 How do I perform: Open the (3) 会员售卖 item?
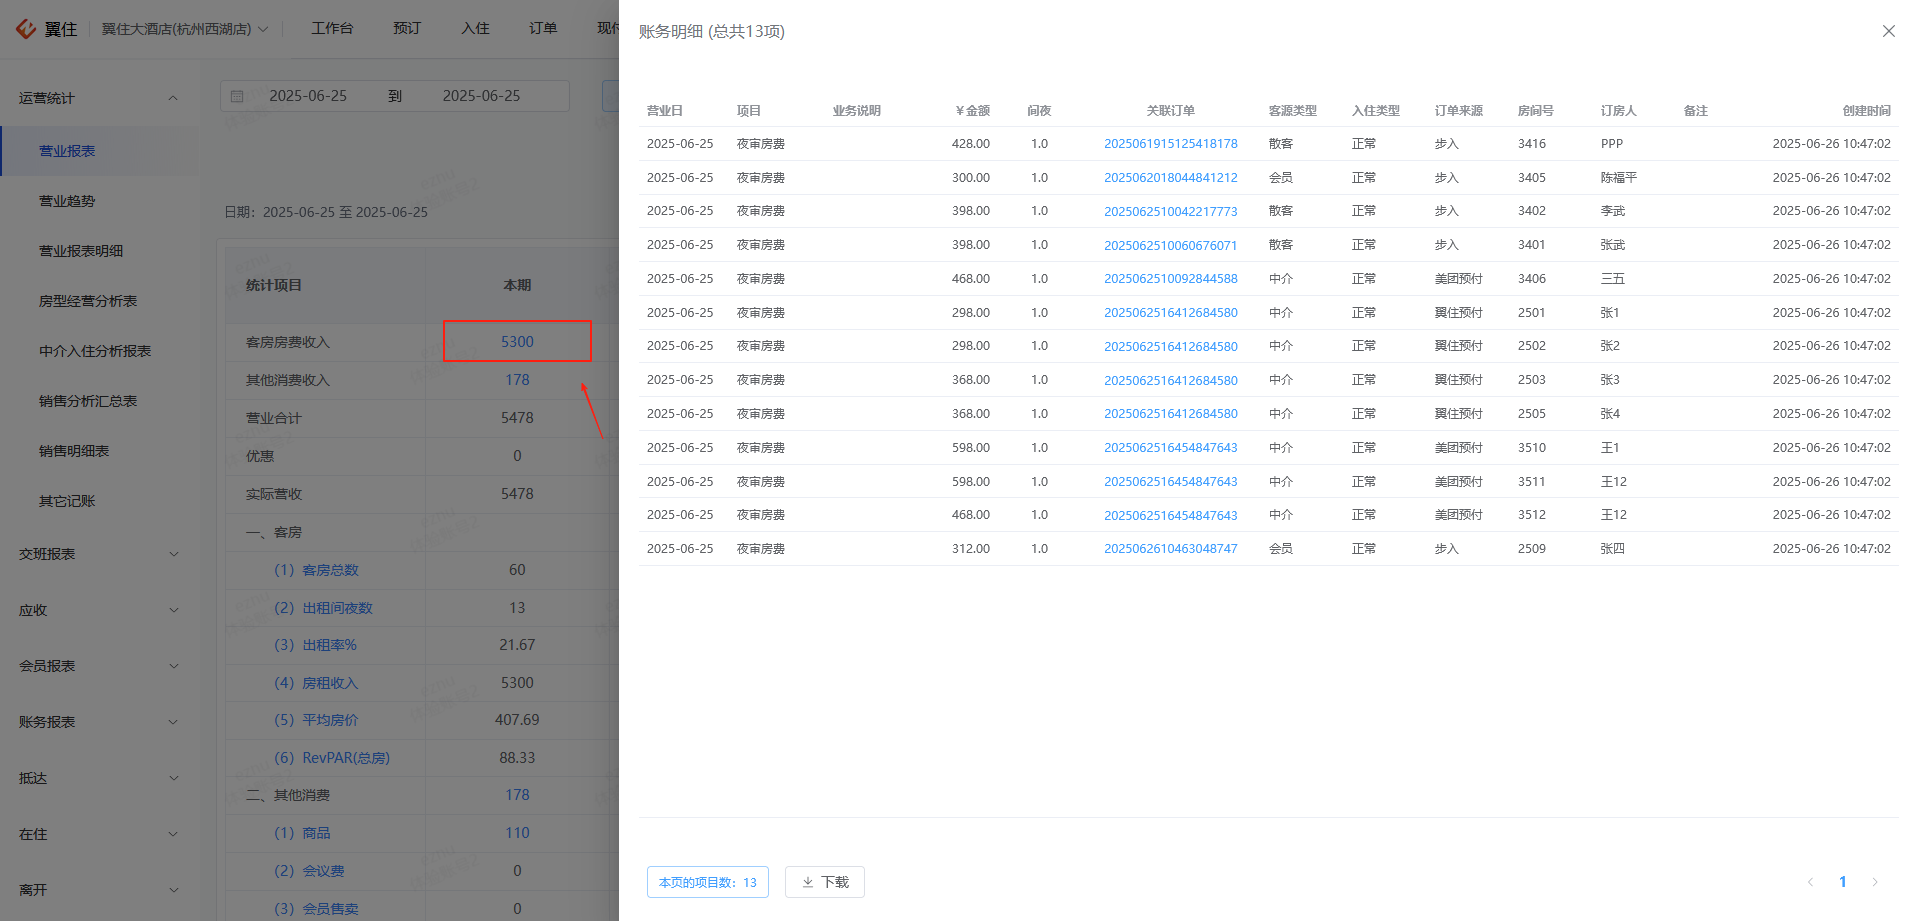pos(316,909)
